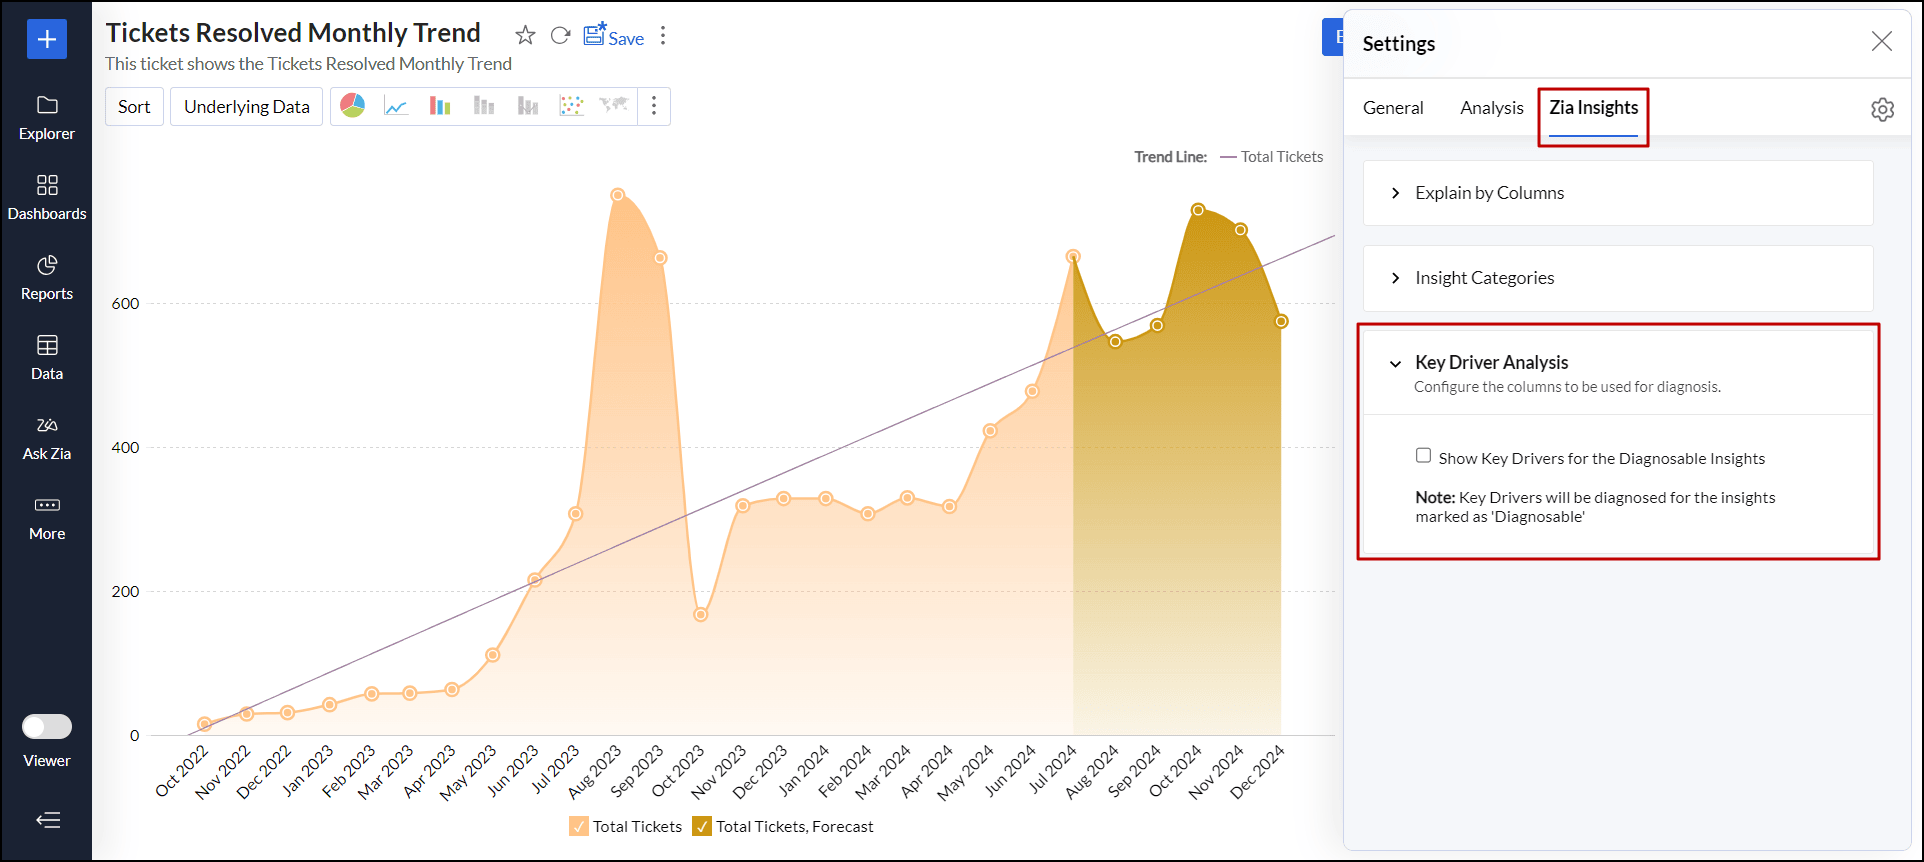Click the refresh icon beside the title
This screenshot has height=862, width=1924.
pos(560,36)
